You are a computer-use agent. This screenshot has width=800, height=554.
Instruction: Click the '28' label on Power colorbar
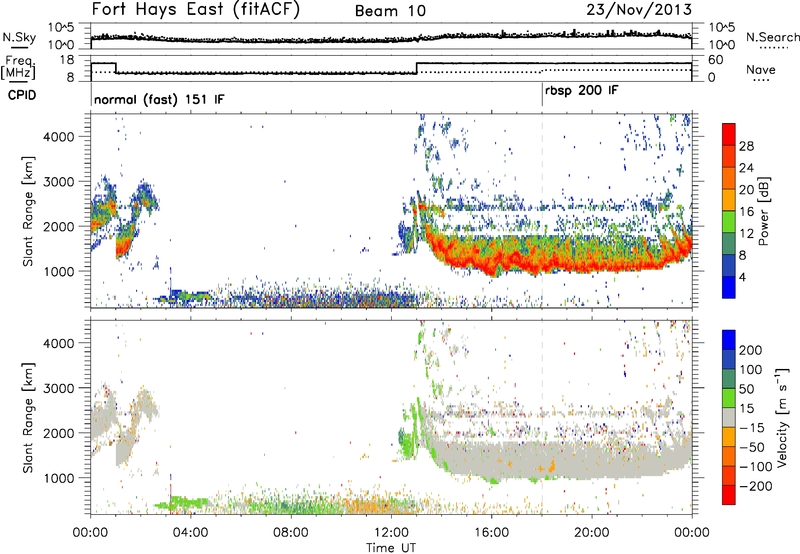(x=746, y=146)
